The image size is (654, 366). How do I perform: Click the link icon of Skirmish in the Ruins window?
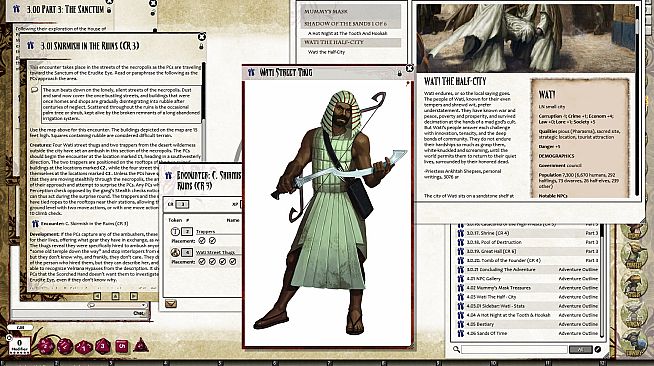(x=30, y=45)
